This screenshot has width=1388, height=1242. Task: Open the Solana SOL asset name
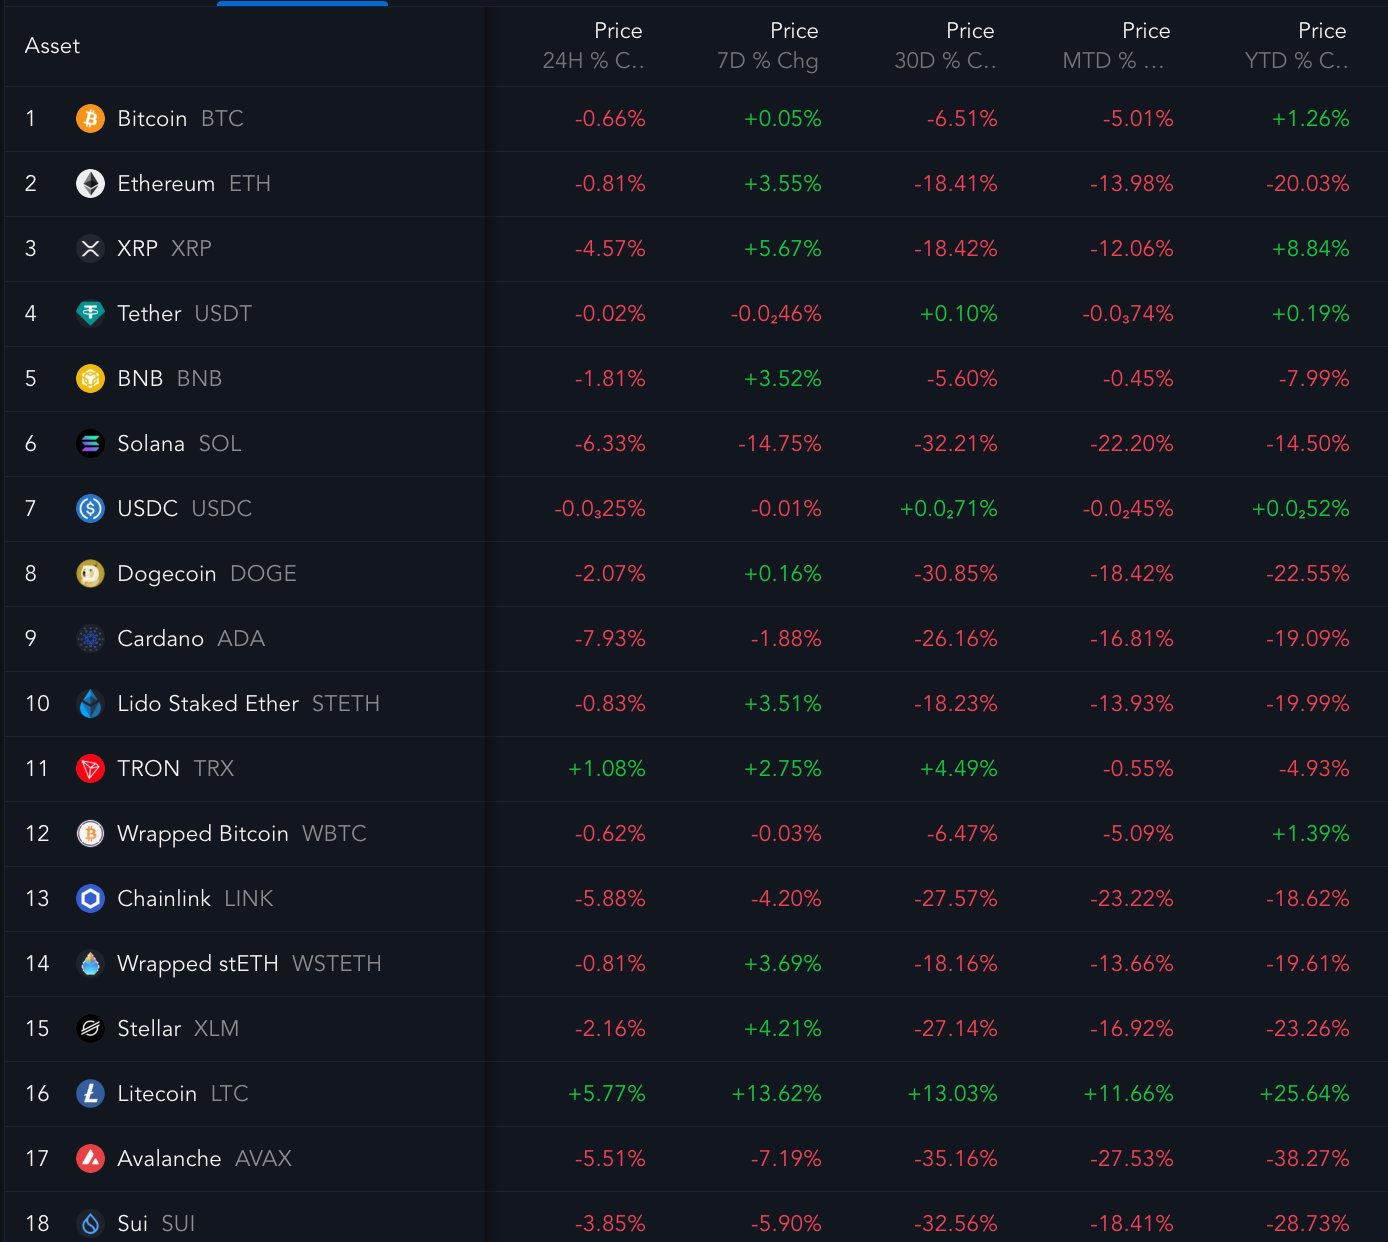tap(179, 444)
